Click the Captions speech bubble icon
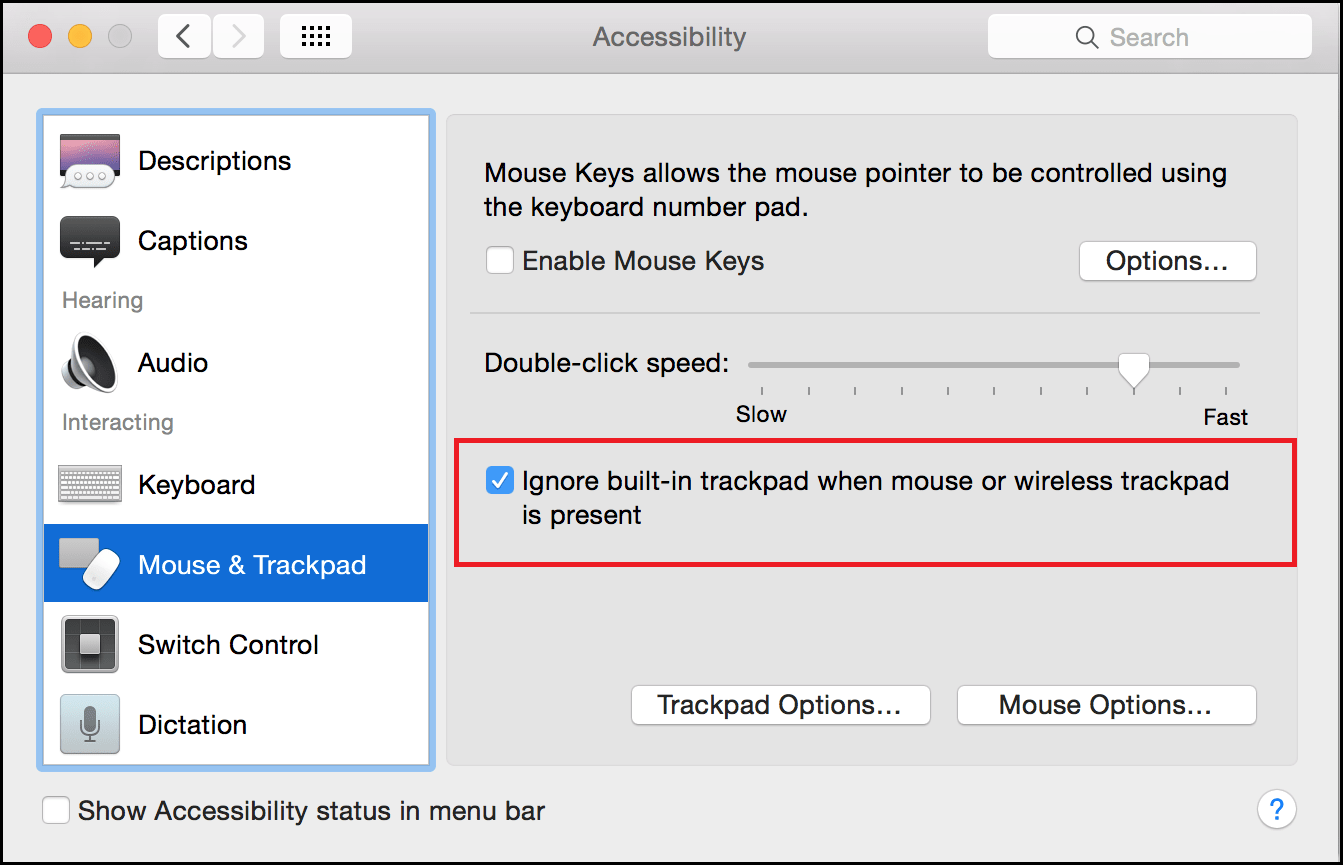The width and height of the screenshot is (1343, 865). (x=89, y=240)
